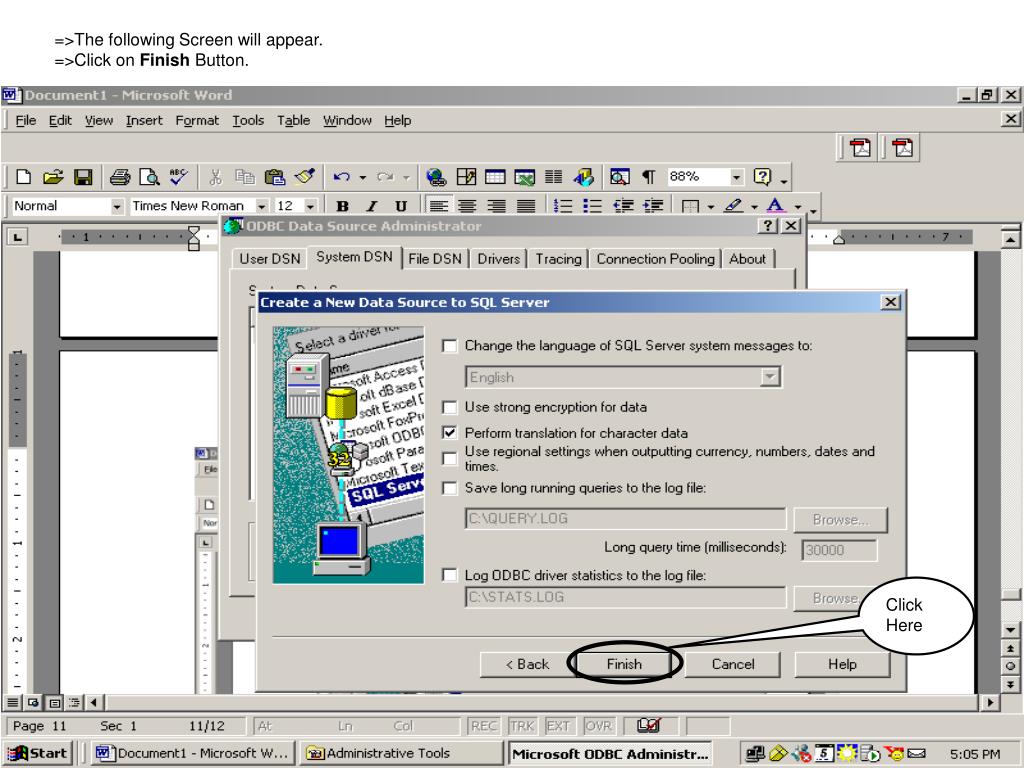
Task: Apply Italic formatting
Action: click(x=372, y=206)
